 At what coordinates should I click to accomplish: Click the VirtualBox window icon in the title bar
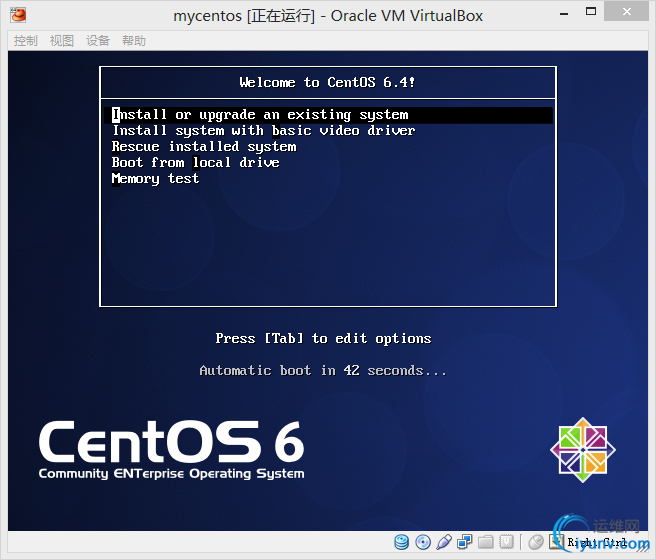(x=18, y=15)
